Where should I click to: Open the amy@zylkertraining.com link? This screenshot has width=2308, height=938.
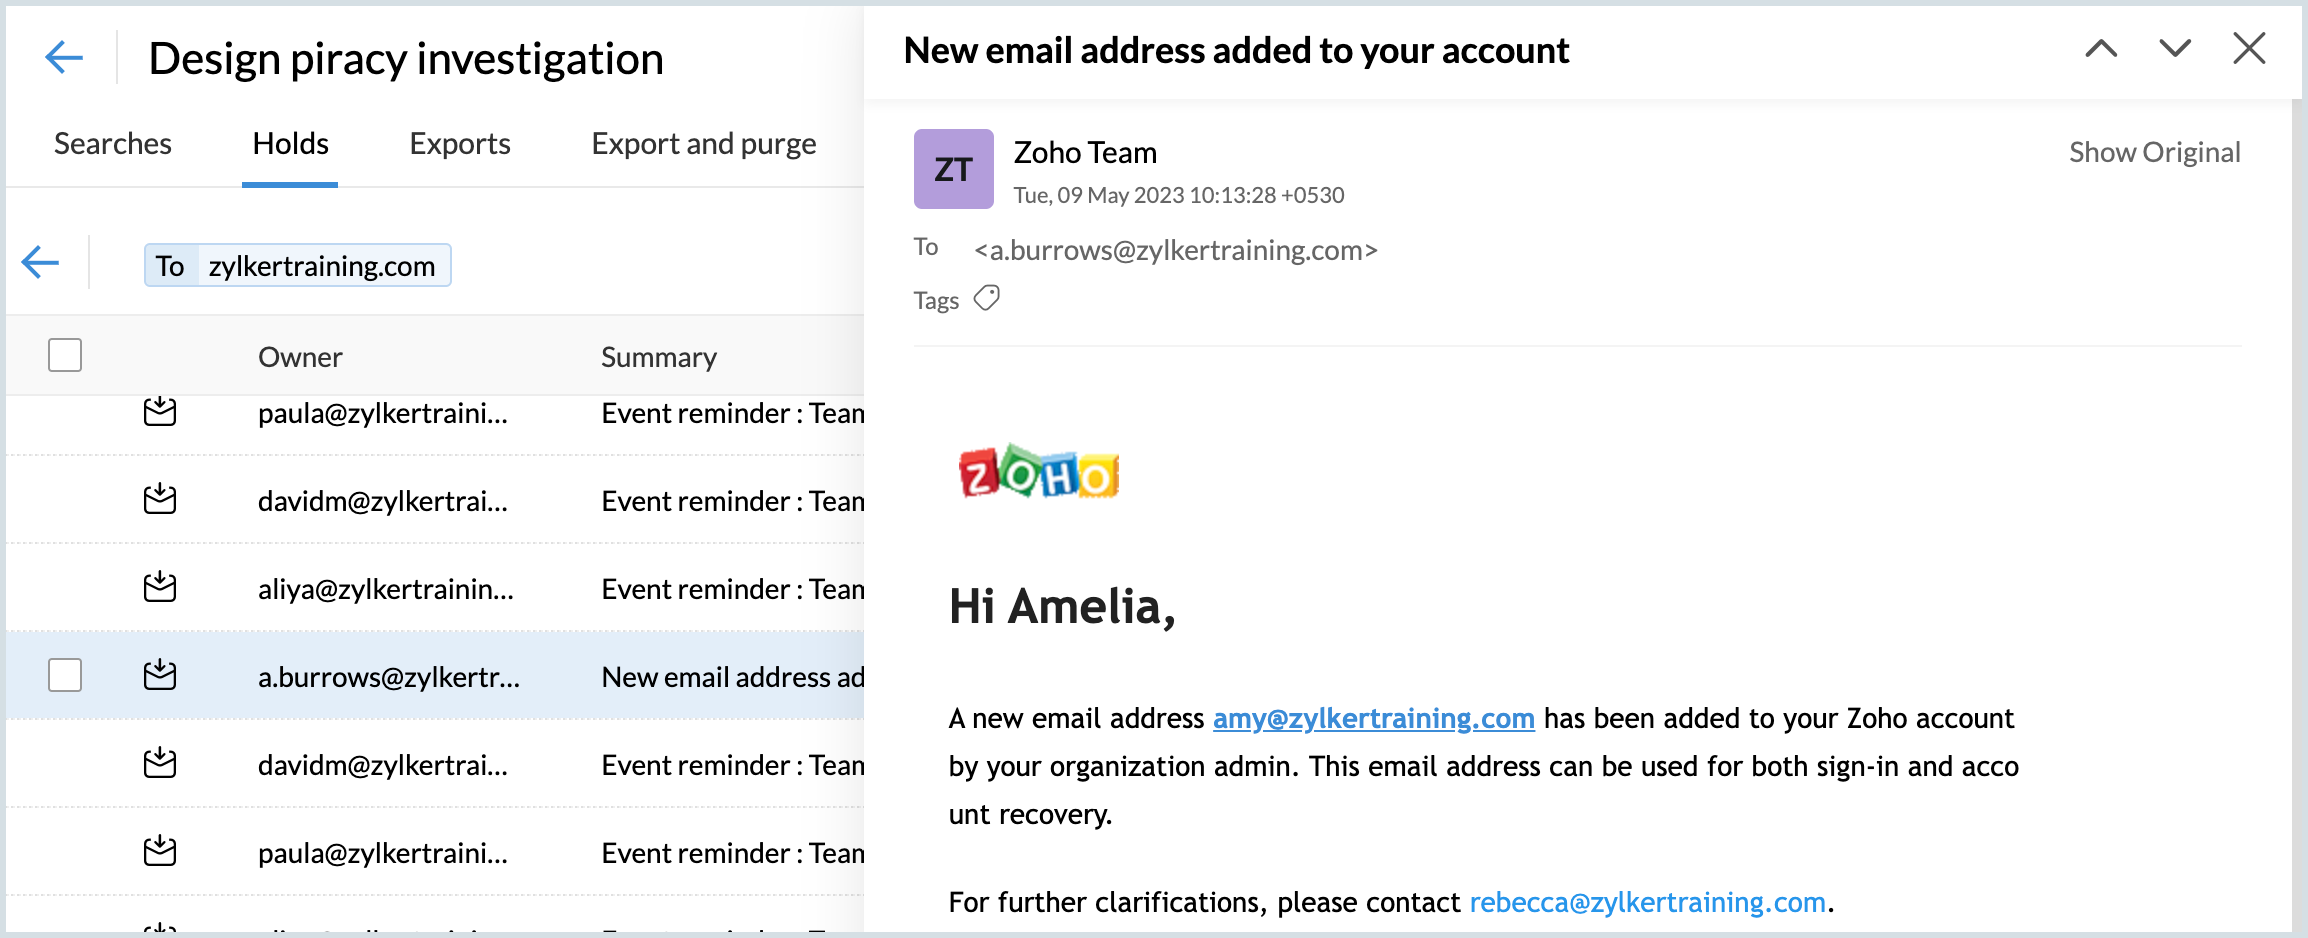1373,718
